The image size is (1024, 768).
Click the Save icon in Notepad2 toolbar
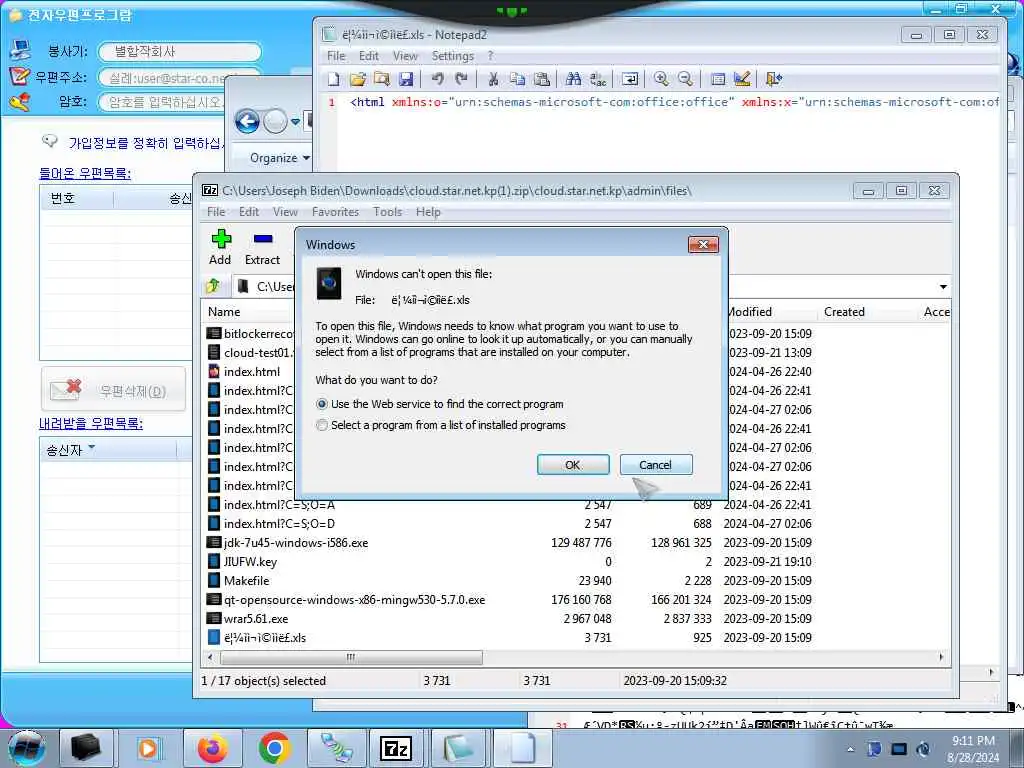tap(406, 79)
